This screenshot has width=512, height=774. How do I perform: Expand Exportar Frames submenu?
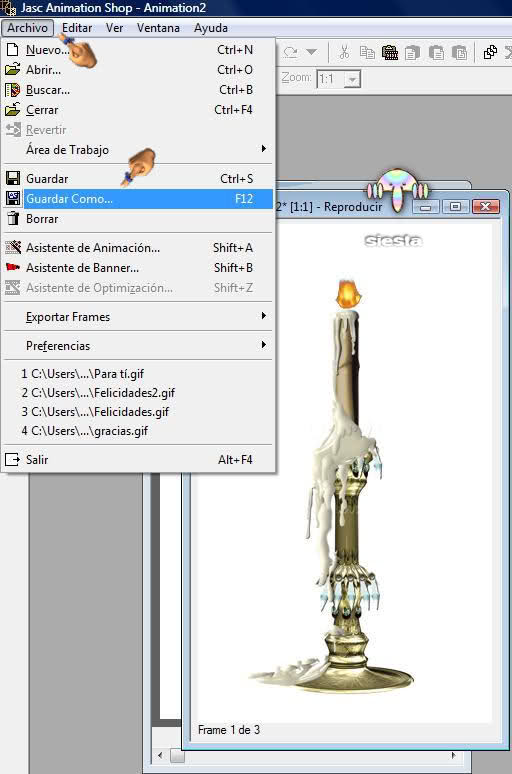pos(138,317)
